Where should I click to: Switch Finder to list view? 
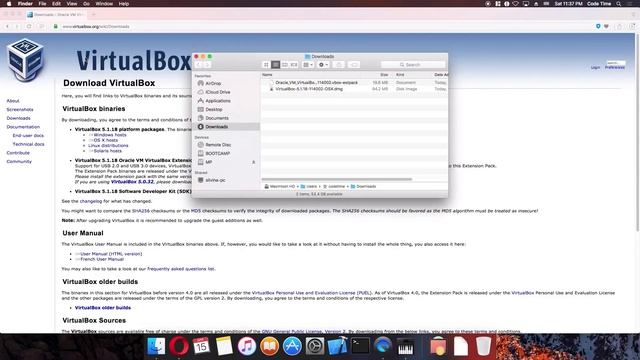[x=276, y=64]
